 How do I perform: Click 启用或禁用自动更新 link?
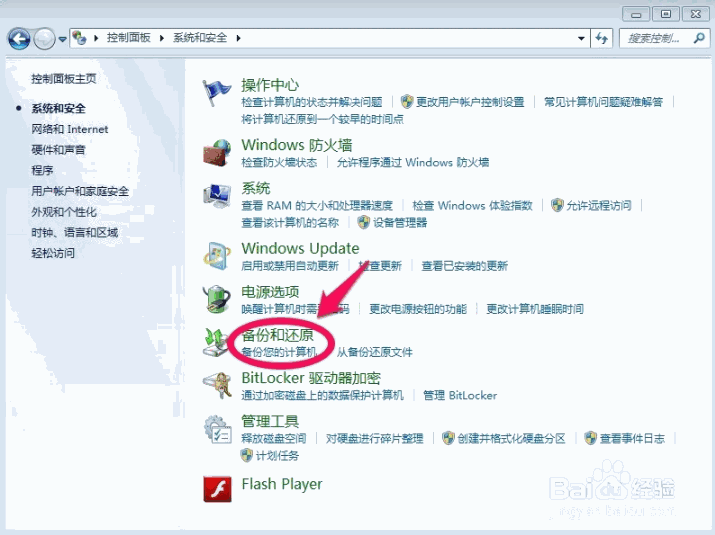tap(290, 266)
